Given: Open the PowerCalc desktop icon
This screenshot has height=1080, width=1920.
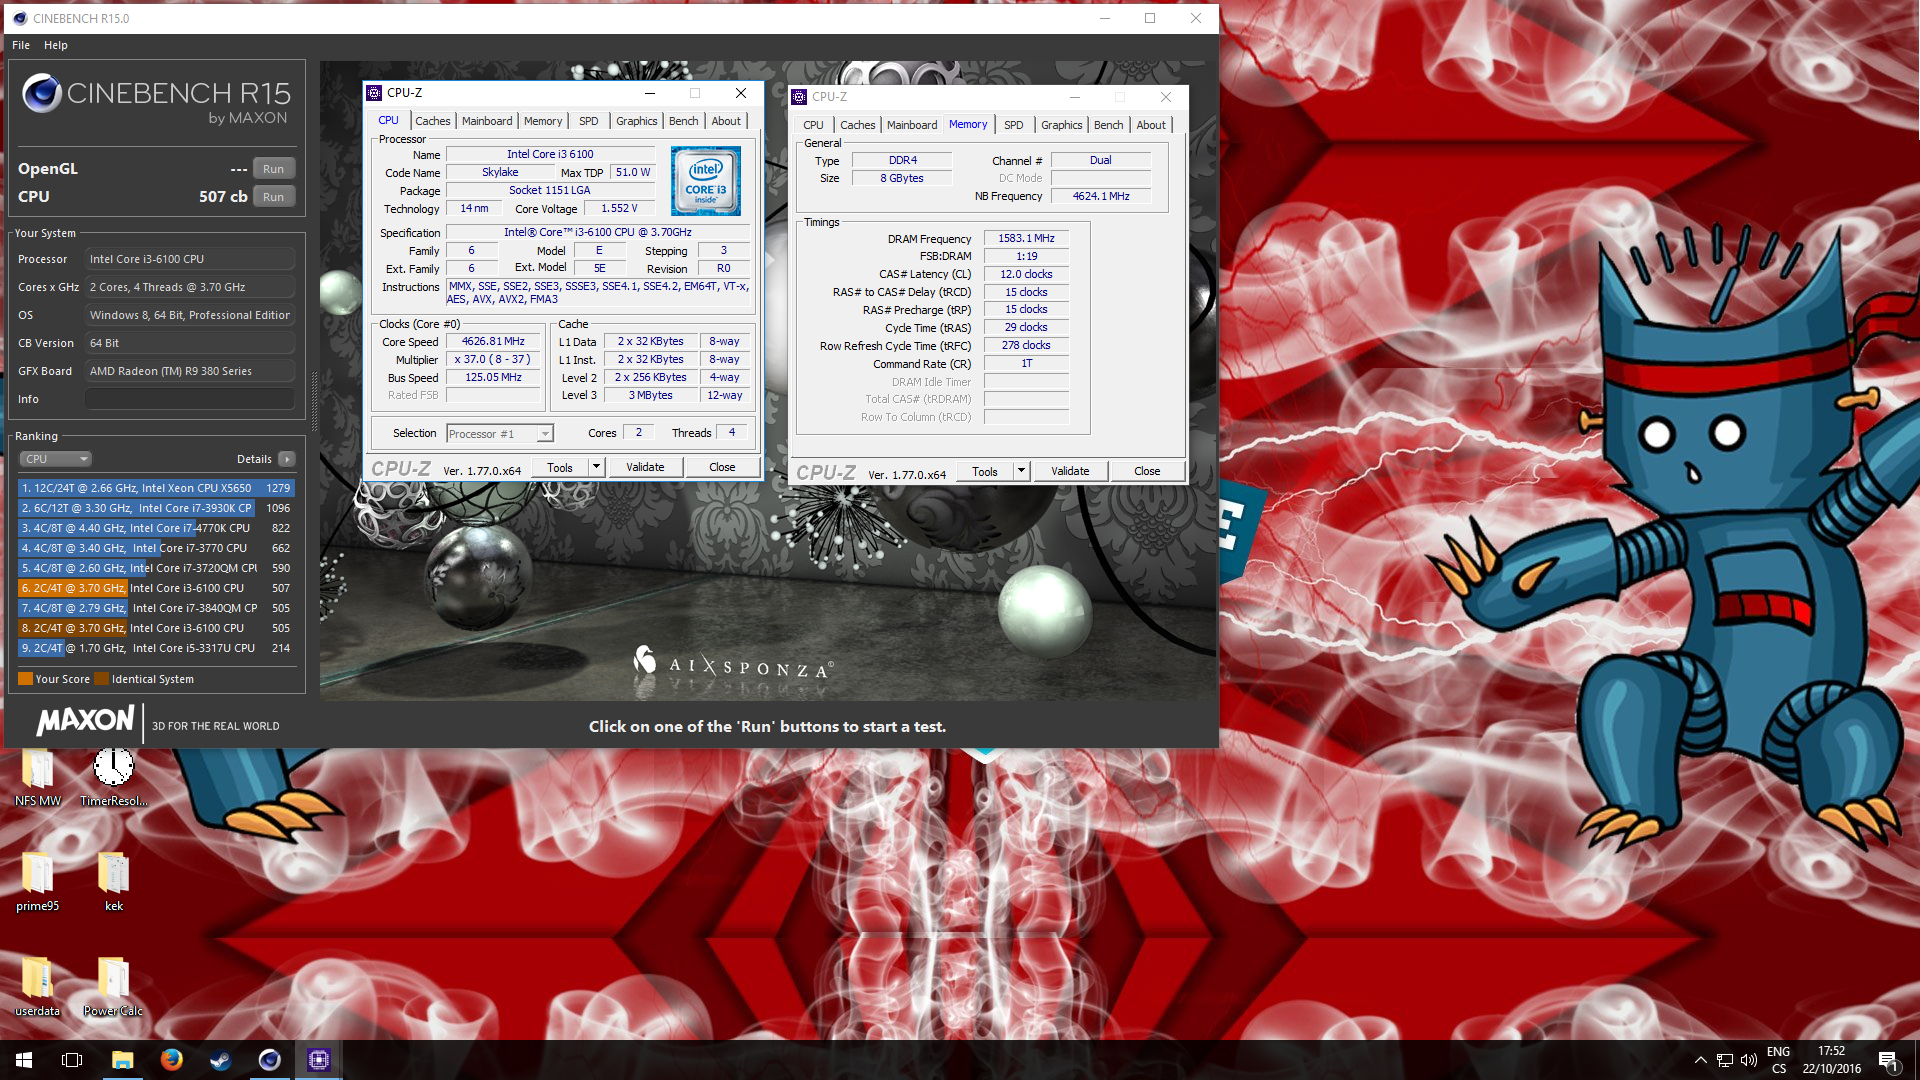Looking at the screenshot, I should [113, 987].
